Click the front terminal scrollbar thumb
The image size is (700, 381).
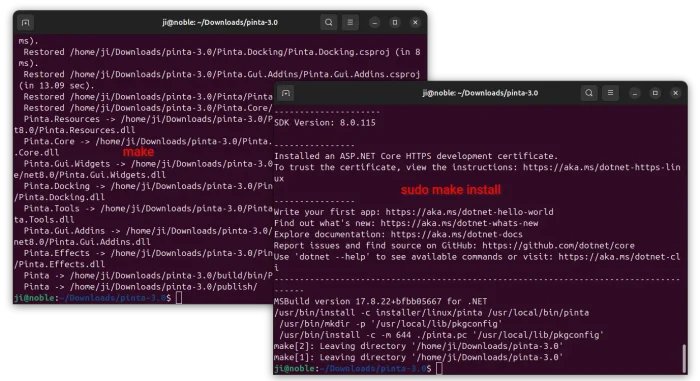point(683,358)
